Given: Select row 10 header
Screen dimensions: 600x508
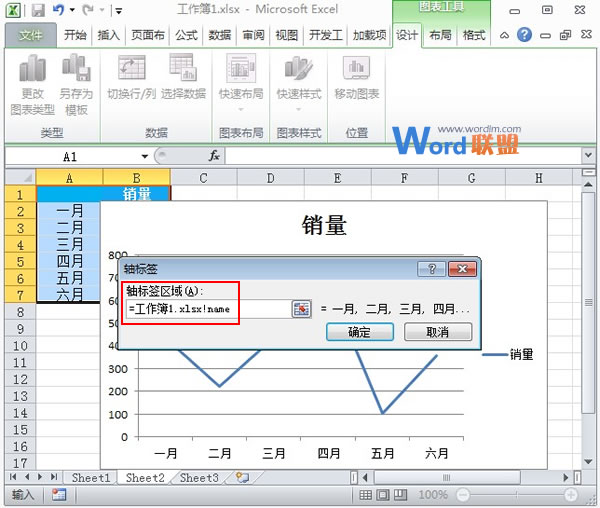Looking at the screenshot, I should pyautogui.click(x=21, y=346).
